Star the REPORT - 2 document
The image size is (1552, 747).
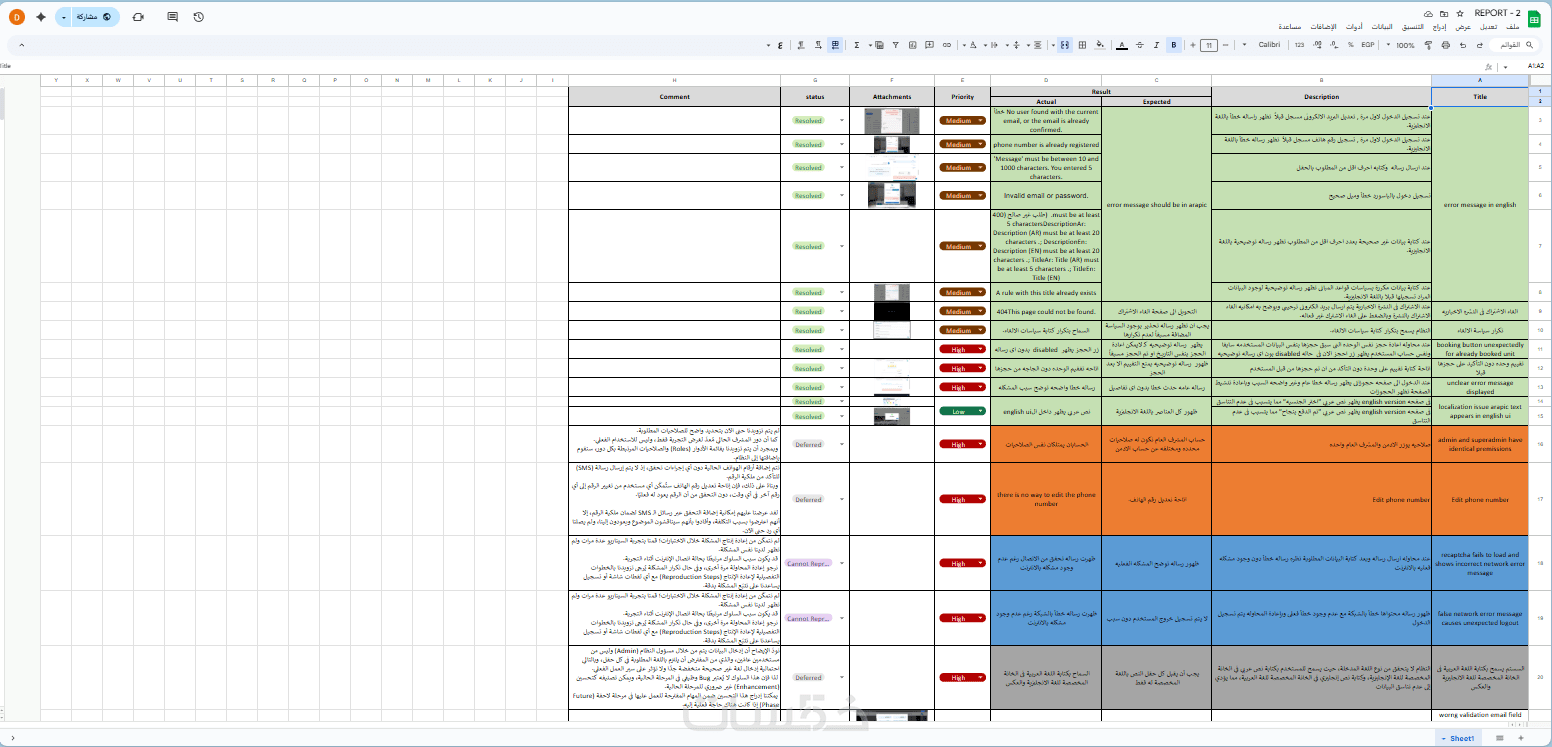[1459, 14]
